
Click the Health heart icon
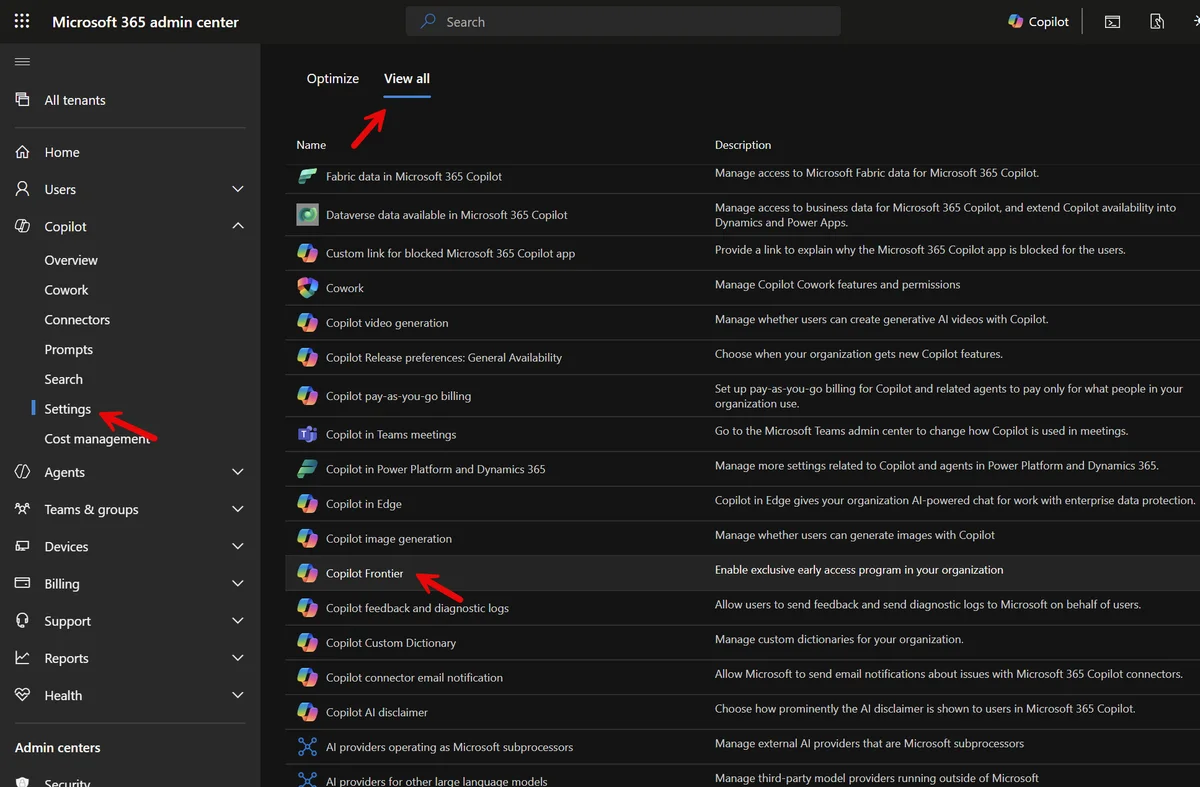(22, 695)
